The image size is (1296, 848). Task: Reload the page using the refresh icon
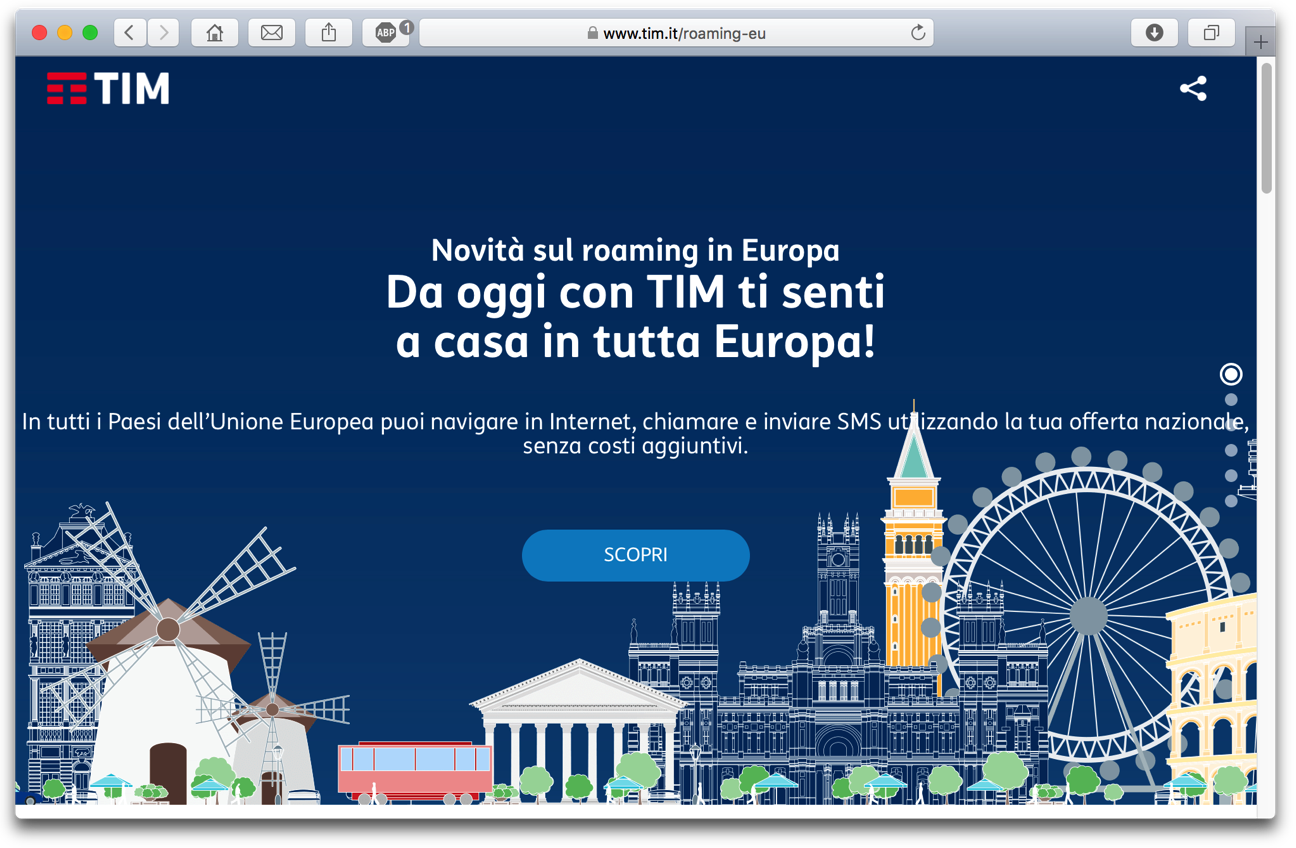pyautogui.click(x=917, y=32)
